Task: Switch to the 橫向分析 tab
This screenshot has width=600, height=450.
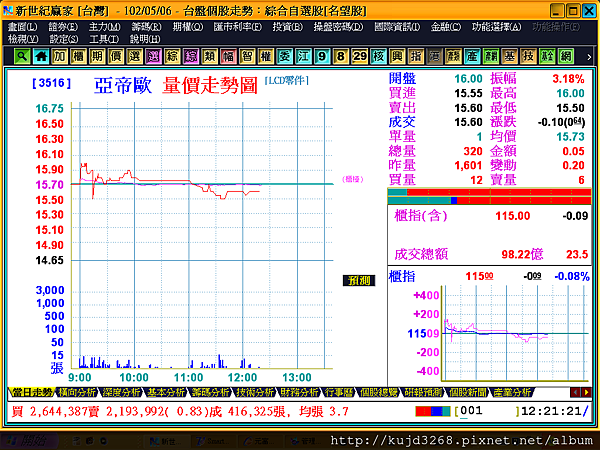Action: point(76,392)
